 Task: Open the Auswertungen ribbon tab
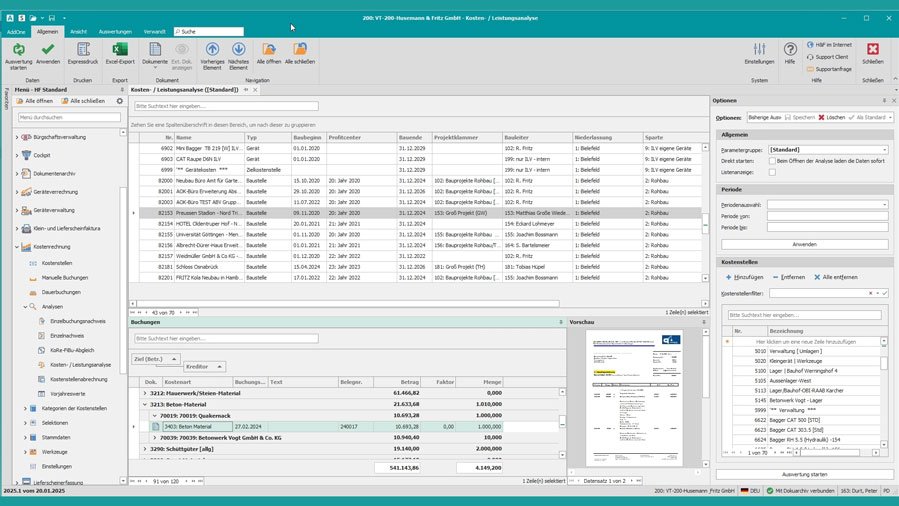pos(115,31)
